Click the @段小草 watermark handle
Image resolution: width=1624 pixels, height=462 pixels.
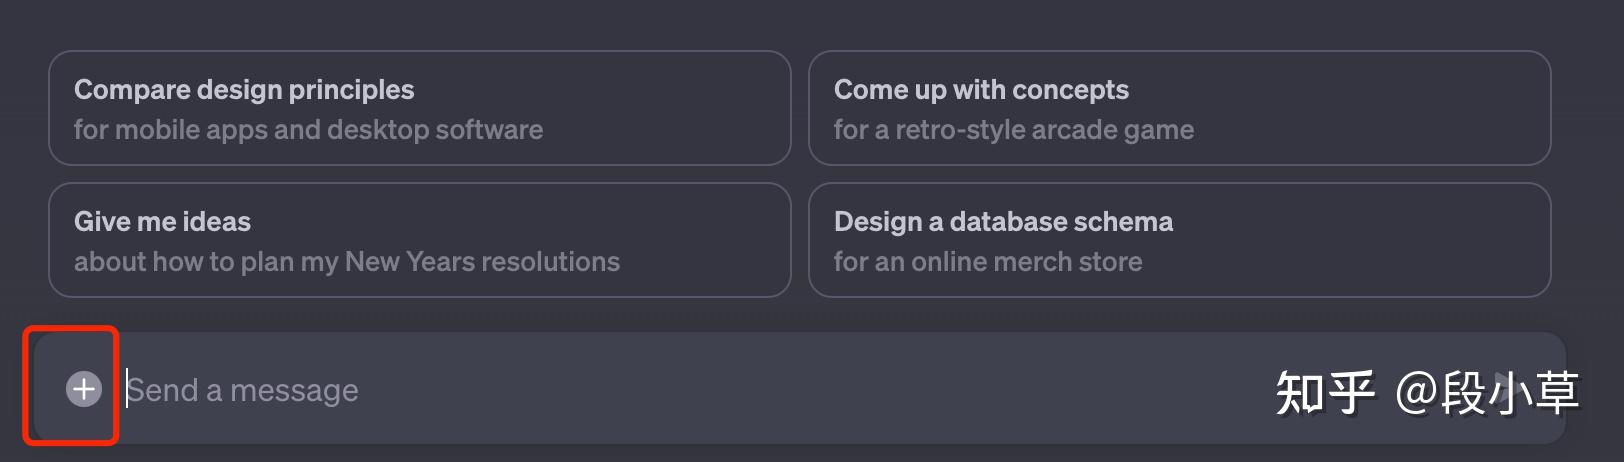[1487, 392]
